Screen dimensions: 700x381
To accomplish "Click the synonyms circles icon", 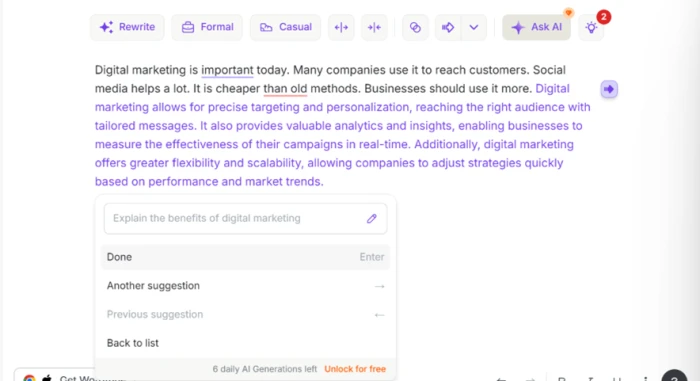I will [415, 27].
